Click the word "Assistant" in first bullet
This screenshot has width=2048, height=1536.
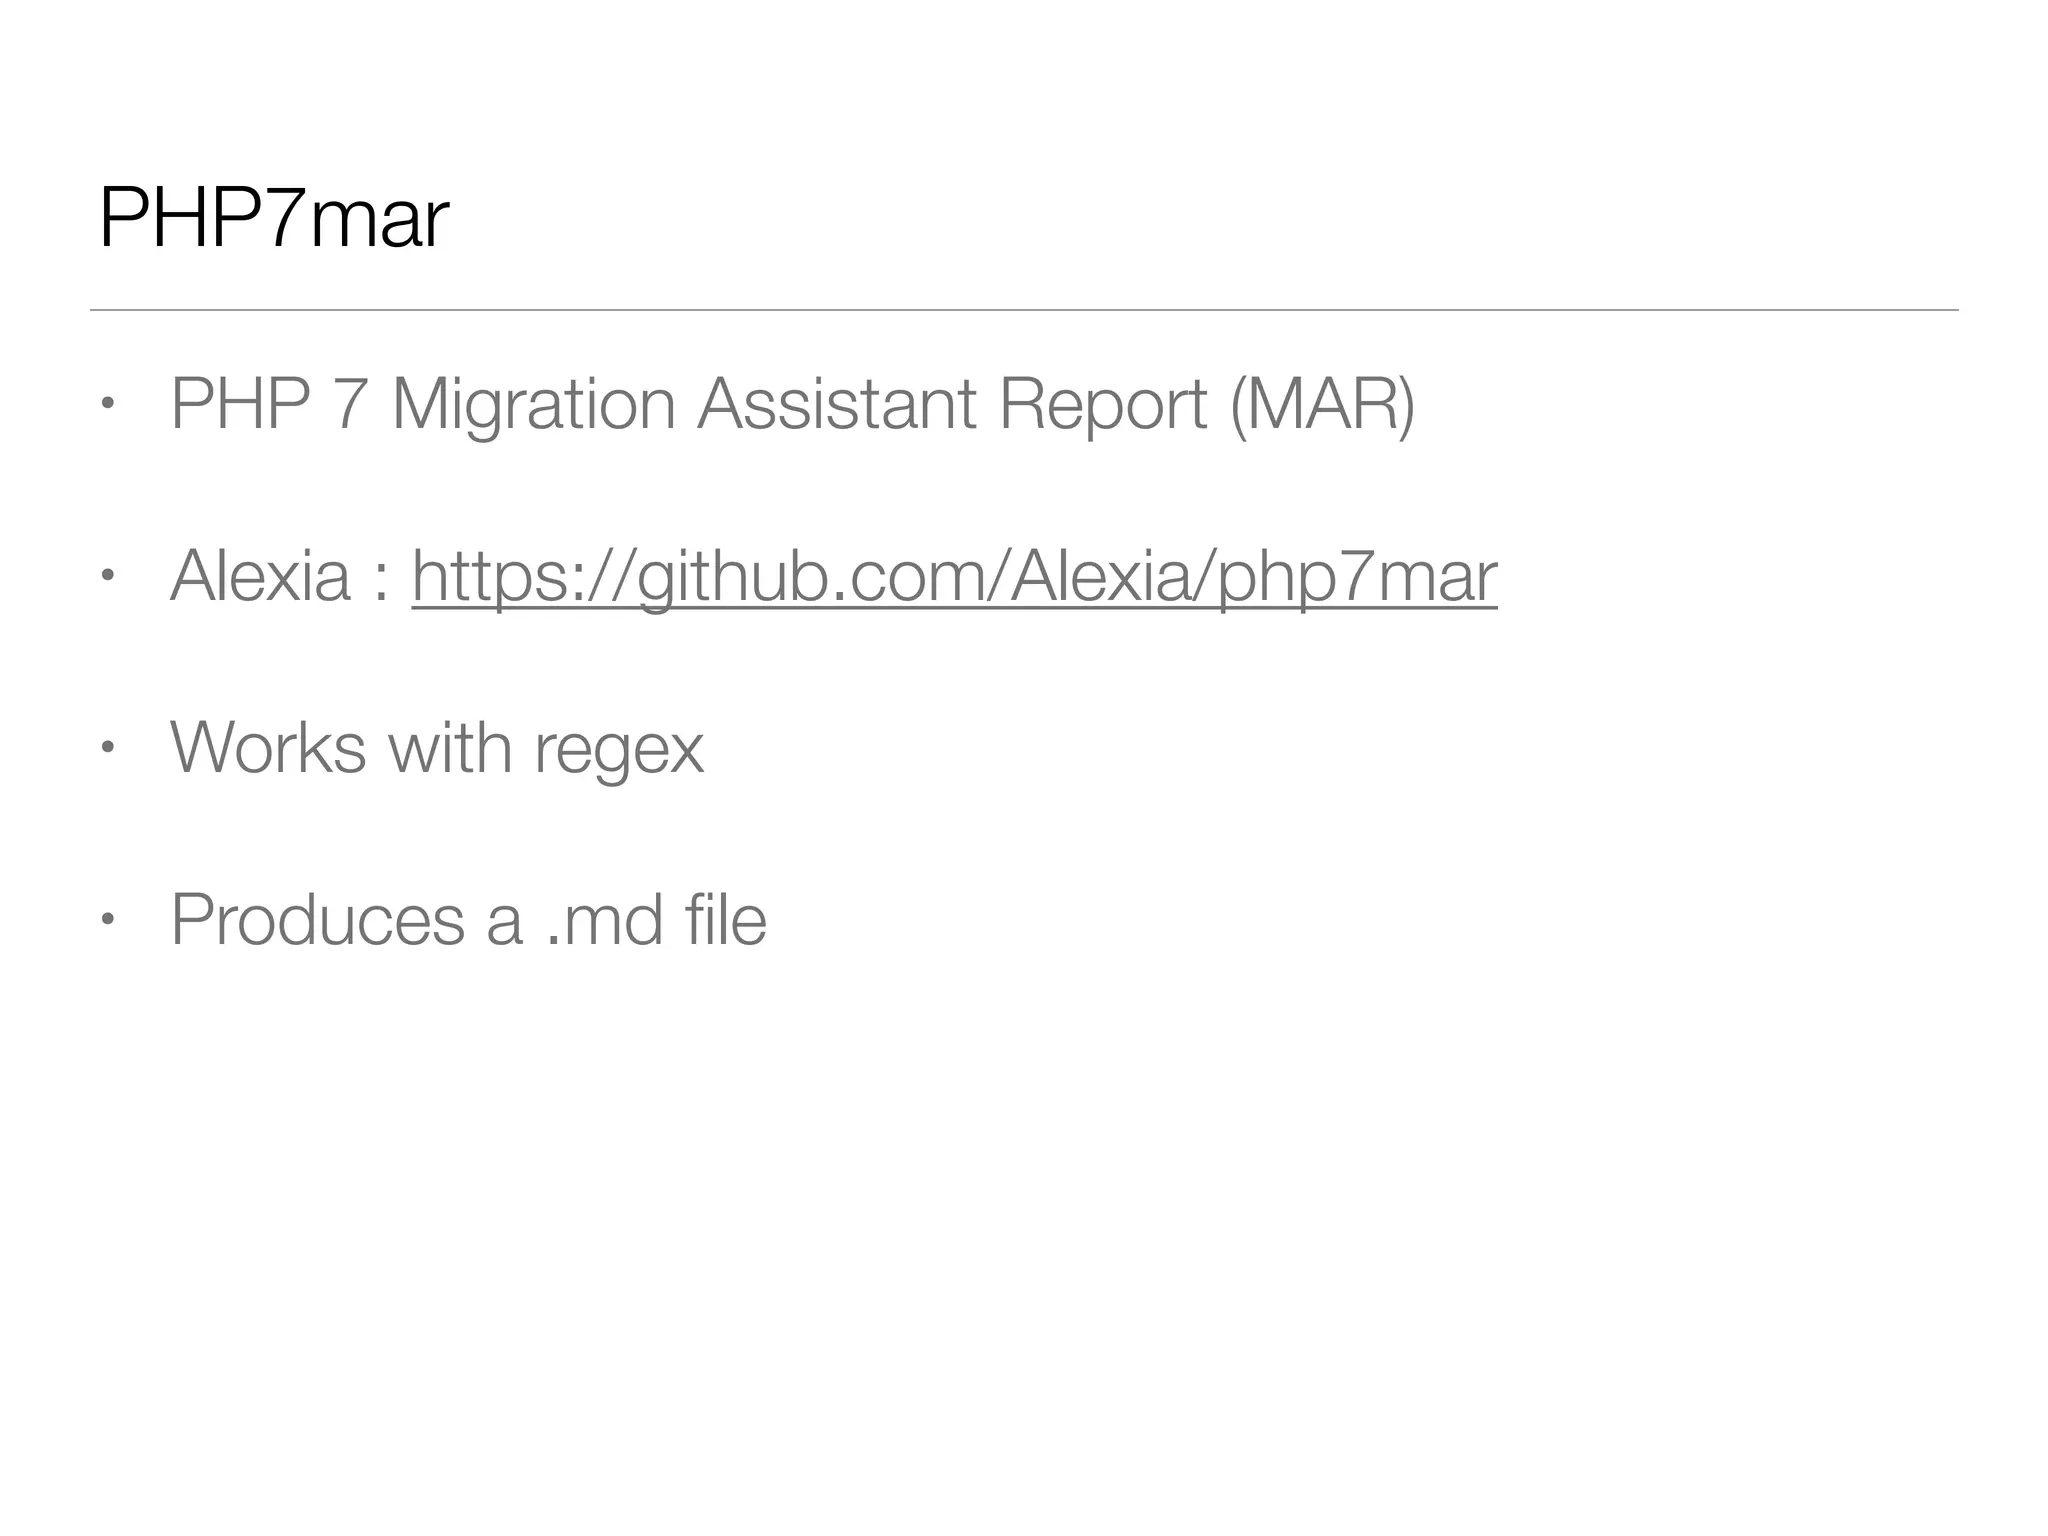836,404
